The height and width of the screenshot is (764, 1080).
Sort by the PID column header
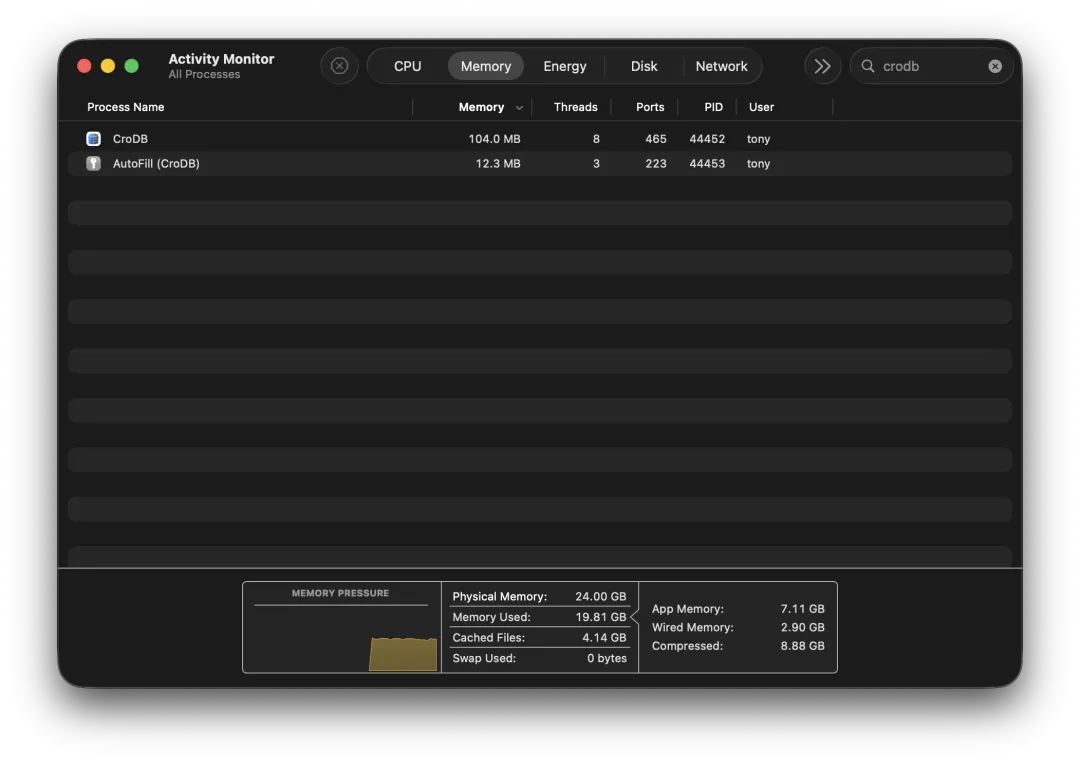pyautogui.click(x=714, y=107)
